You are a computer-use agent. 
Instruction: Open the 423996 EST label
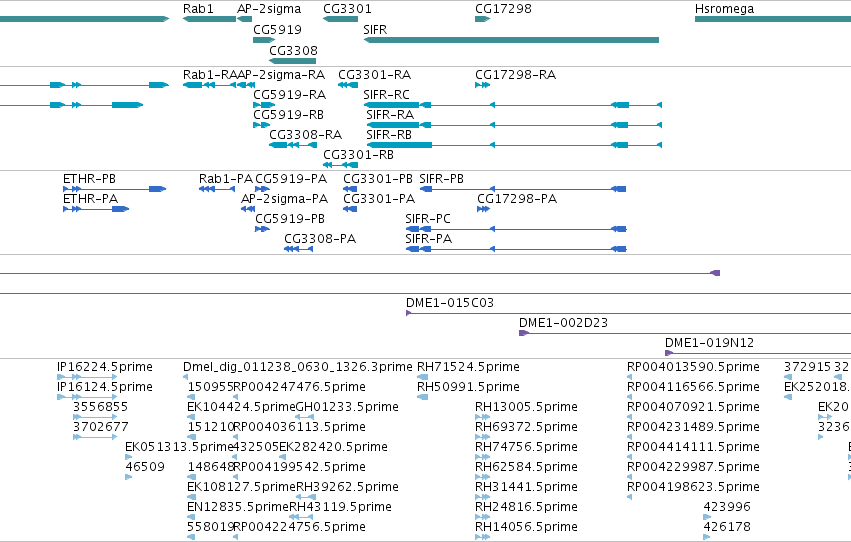[x=727, y=507]
